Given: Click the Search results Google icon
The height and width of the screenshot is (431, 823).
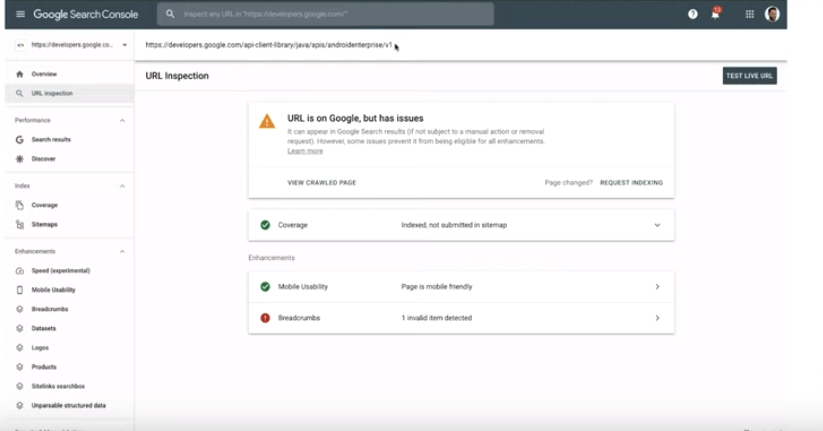Looking at the screenshot, I should coord(19,140).
